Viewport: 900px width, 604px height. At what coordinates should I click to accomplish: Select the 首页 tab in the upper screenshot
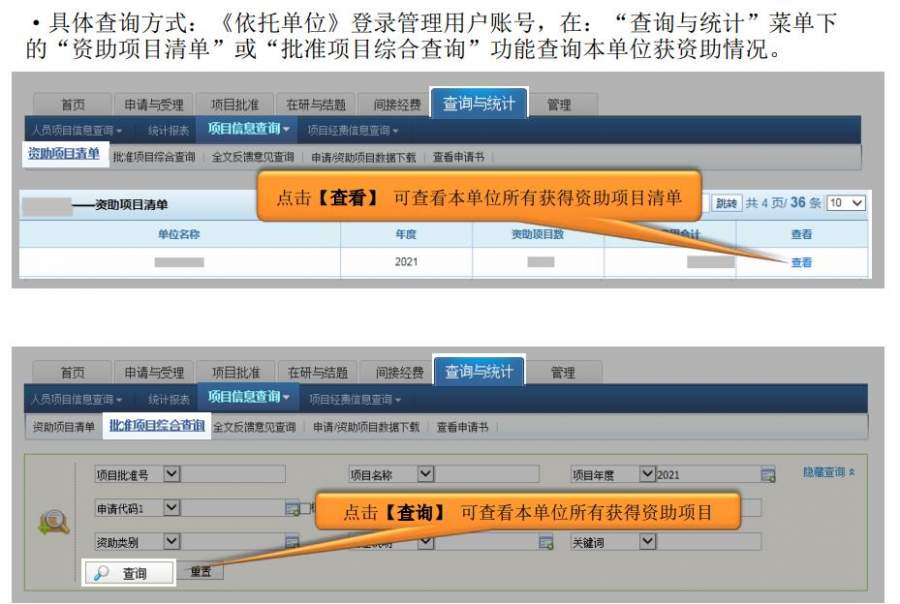point(73,104)
